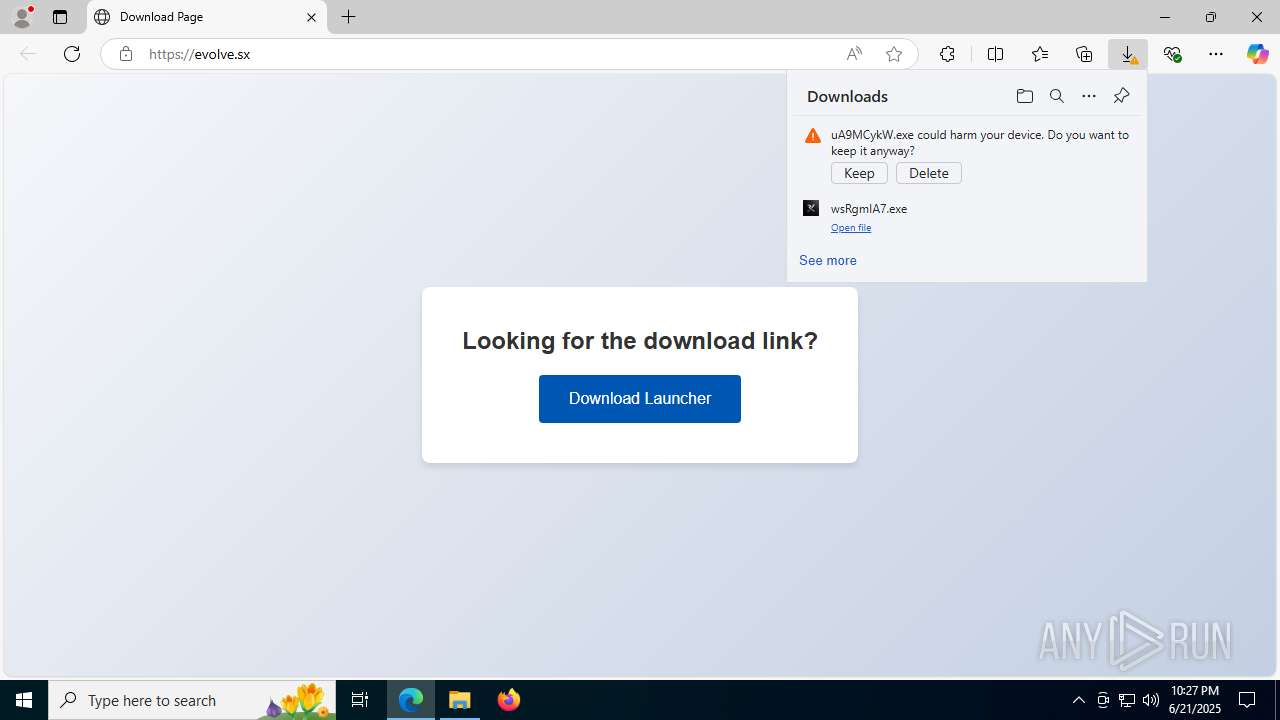Open Browser essentials icon
Image resolution: width=1280 pixels, height=720 pixels.
1172,54
